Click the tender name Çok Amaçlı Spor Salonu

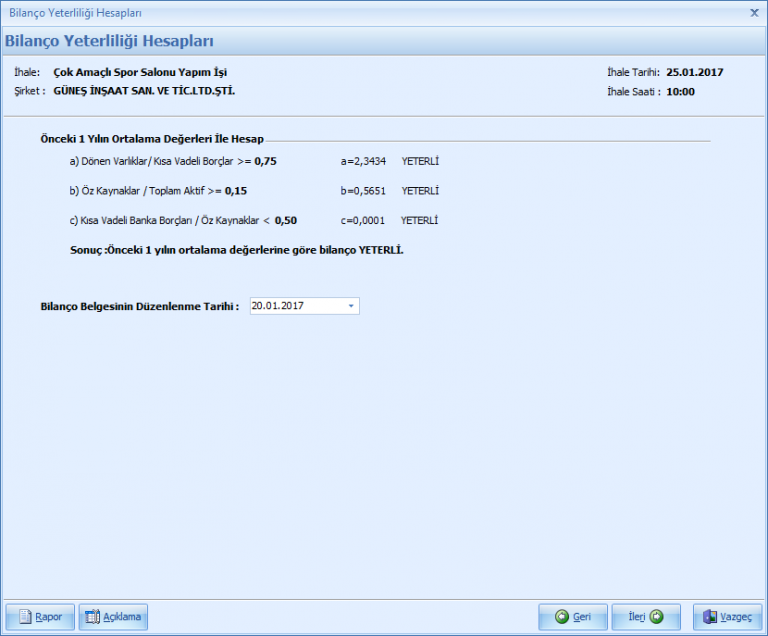coord(140,72)
